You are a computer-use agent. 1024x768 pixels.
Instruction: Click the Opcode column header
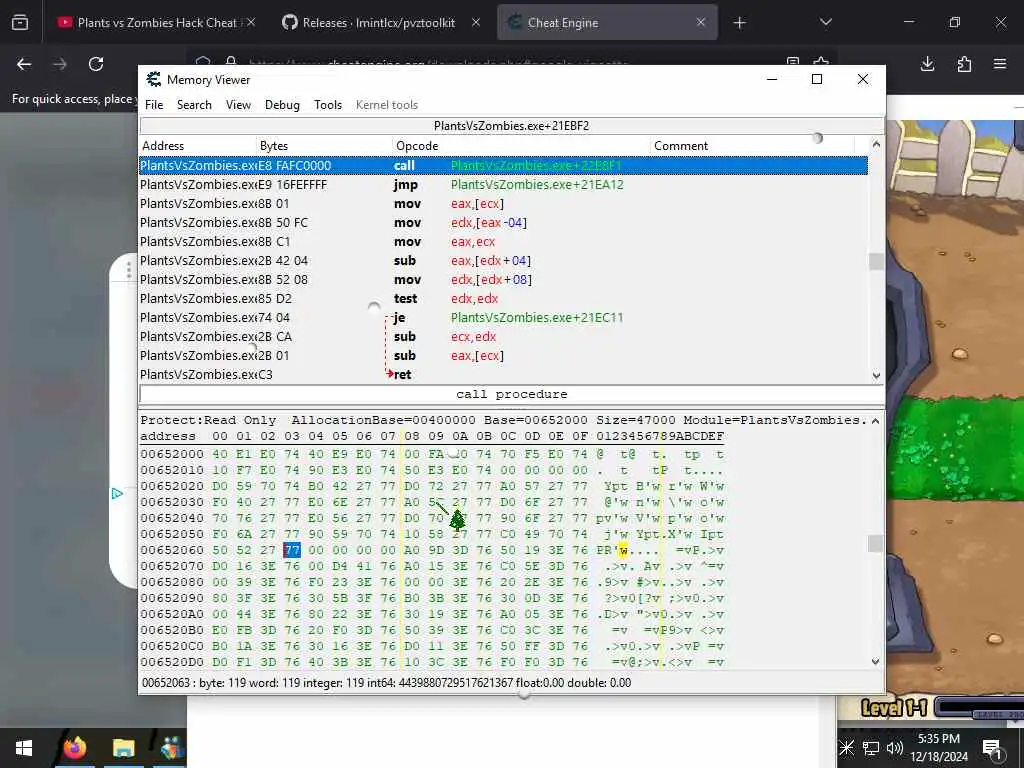[x=522, y=146]
